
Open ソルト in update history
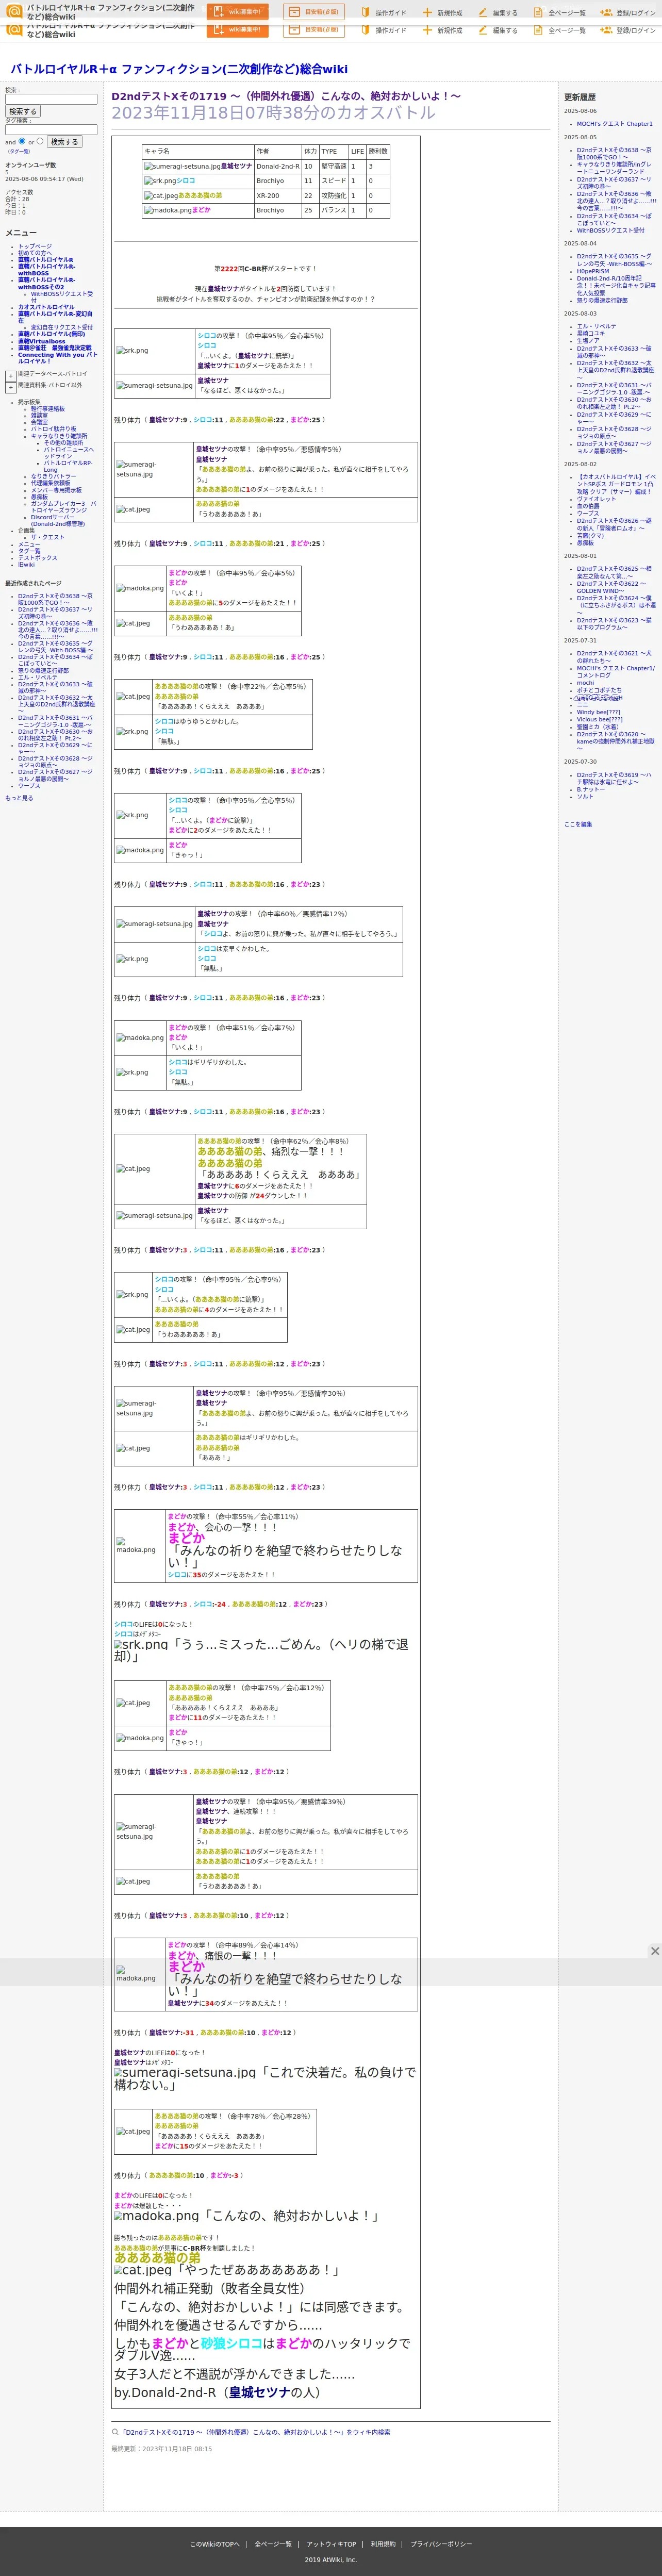tap(585, 796)
